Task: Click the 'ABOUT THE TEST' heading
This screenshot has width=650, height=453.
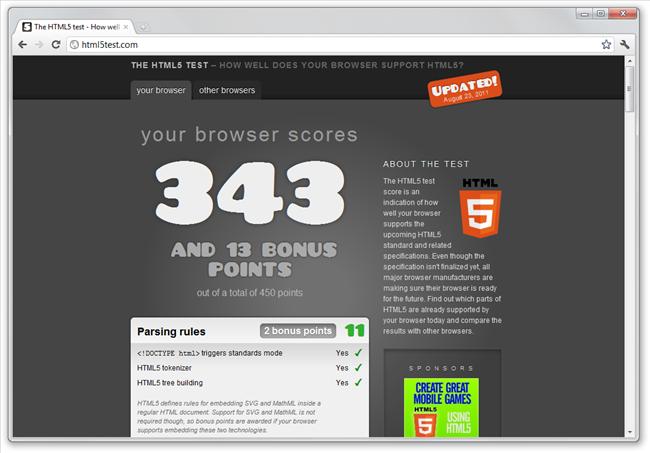Action: [x=426, y=164]
